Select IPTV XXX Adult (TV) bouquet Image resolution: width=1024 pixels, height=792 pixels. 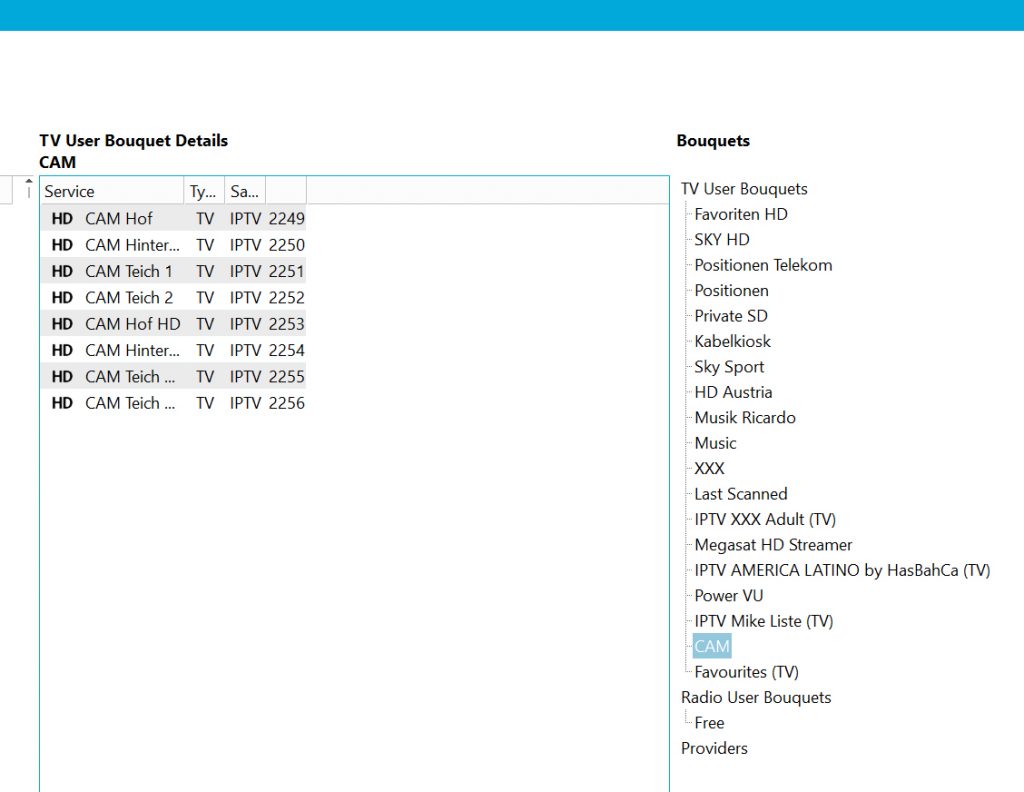click(765, 520)
